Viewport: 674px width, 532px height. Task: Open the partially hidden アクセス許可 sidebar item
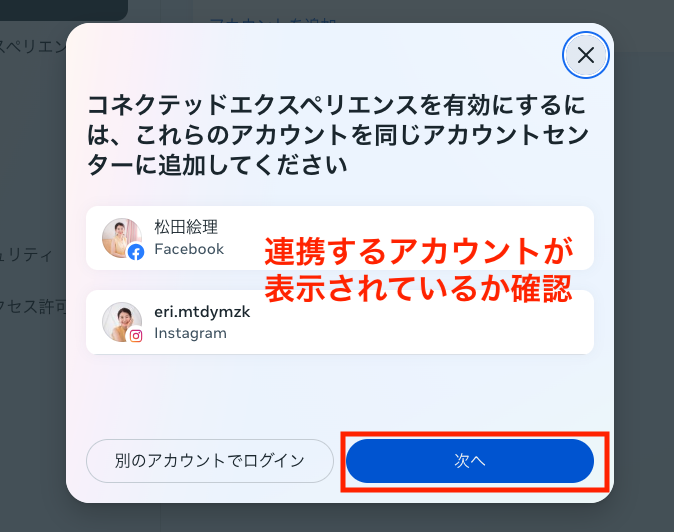point(33,306)
